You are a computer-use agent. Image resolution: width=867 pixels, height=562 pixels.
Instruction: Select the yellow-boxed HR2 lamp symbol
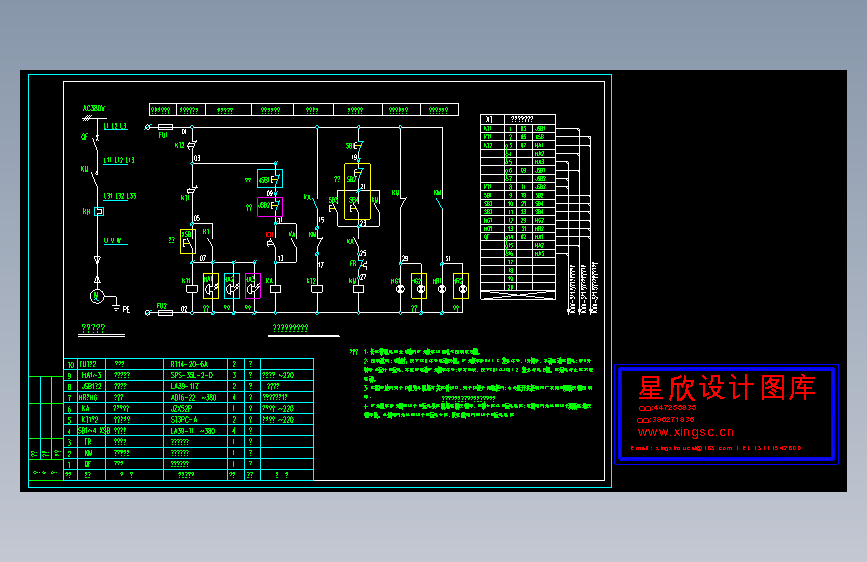tap(461, 286)
